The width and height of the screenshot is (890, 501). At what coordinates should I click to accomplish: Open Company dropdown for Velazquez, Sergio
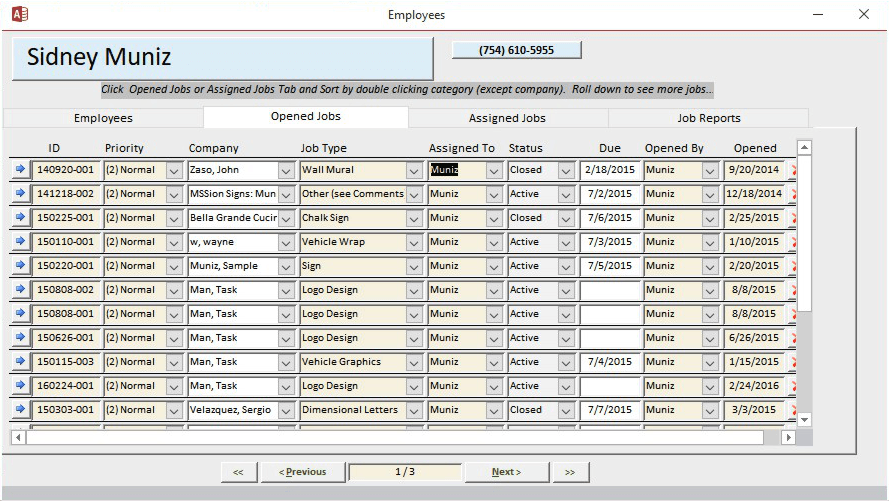click(286, 410)
